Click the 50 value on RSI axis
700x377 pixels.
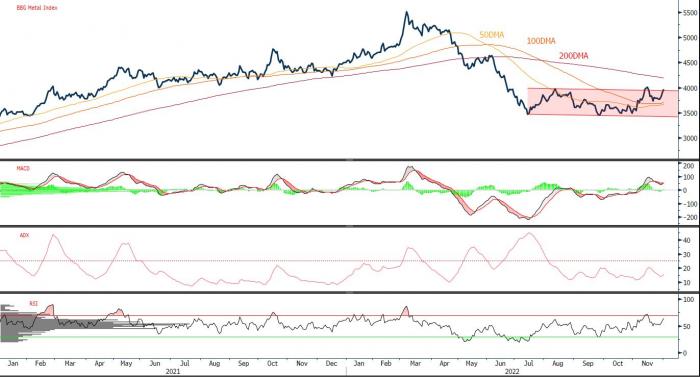[687, 327]
